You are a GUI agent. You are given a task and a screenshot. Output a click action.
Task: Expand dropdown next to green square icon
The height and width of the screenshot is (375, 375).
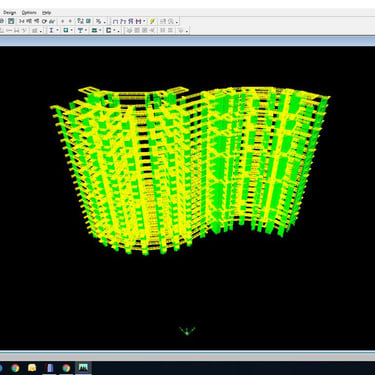click(72, 30)
